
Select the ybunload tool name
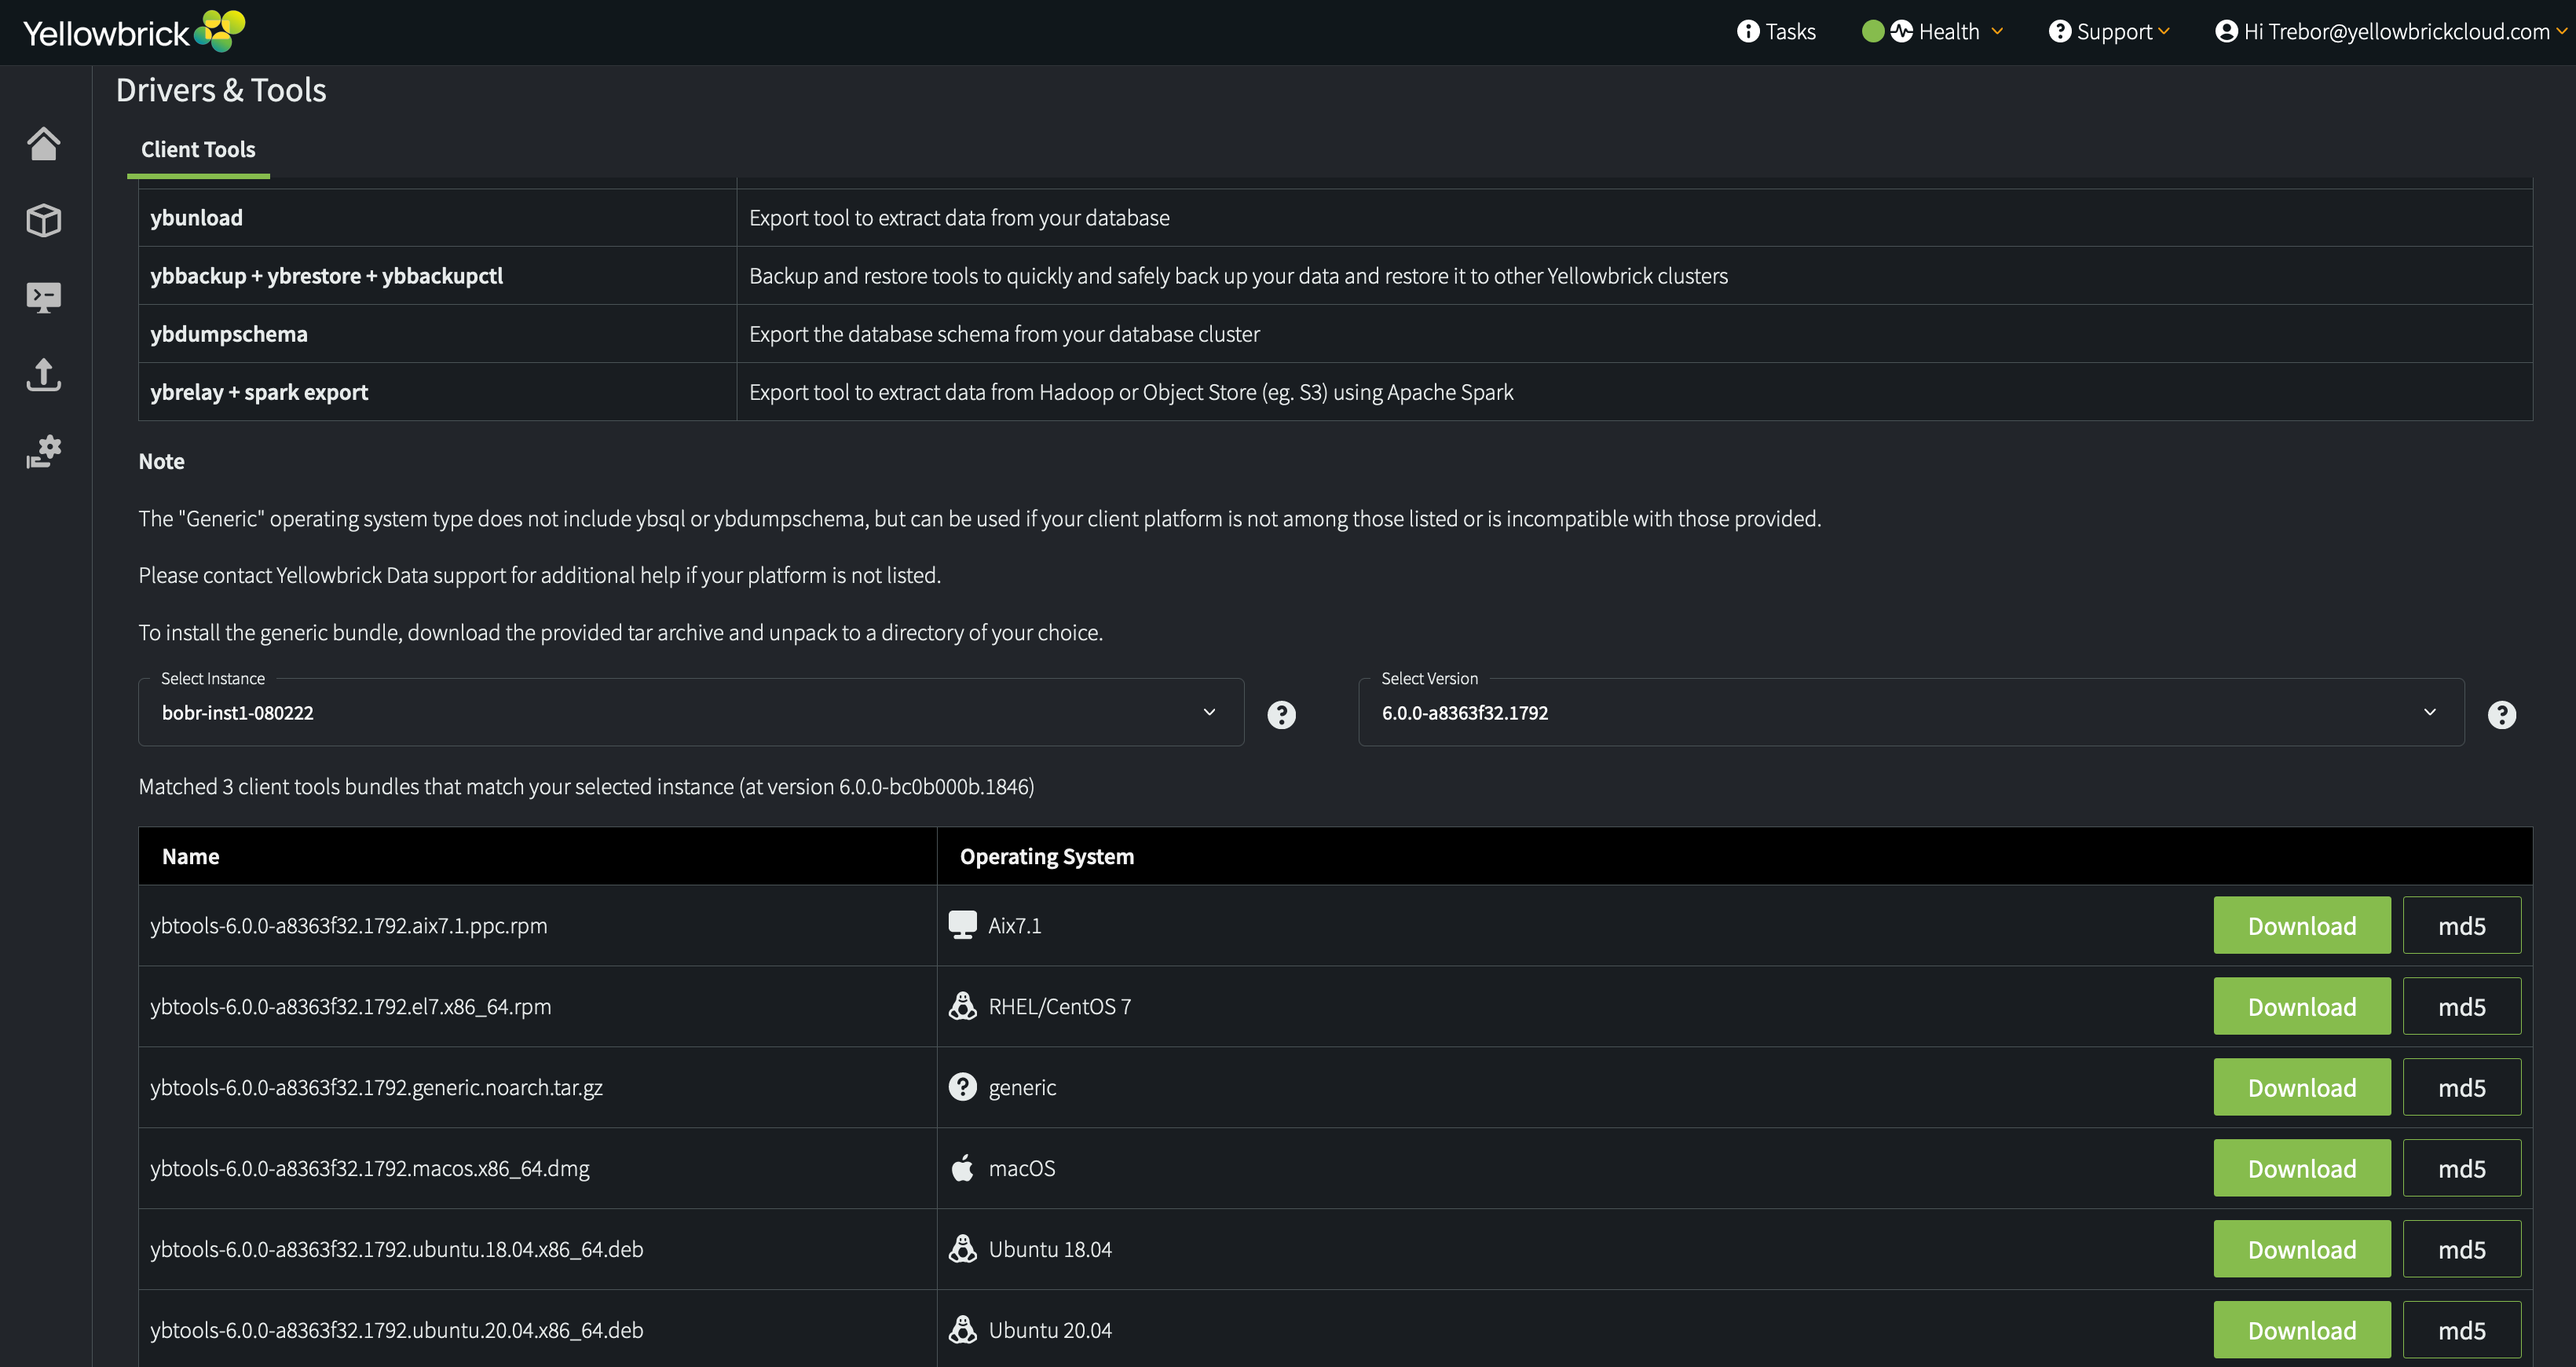[196, 217]
